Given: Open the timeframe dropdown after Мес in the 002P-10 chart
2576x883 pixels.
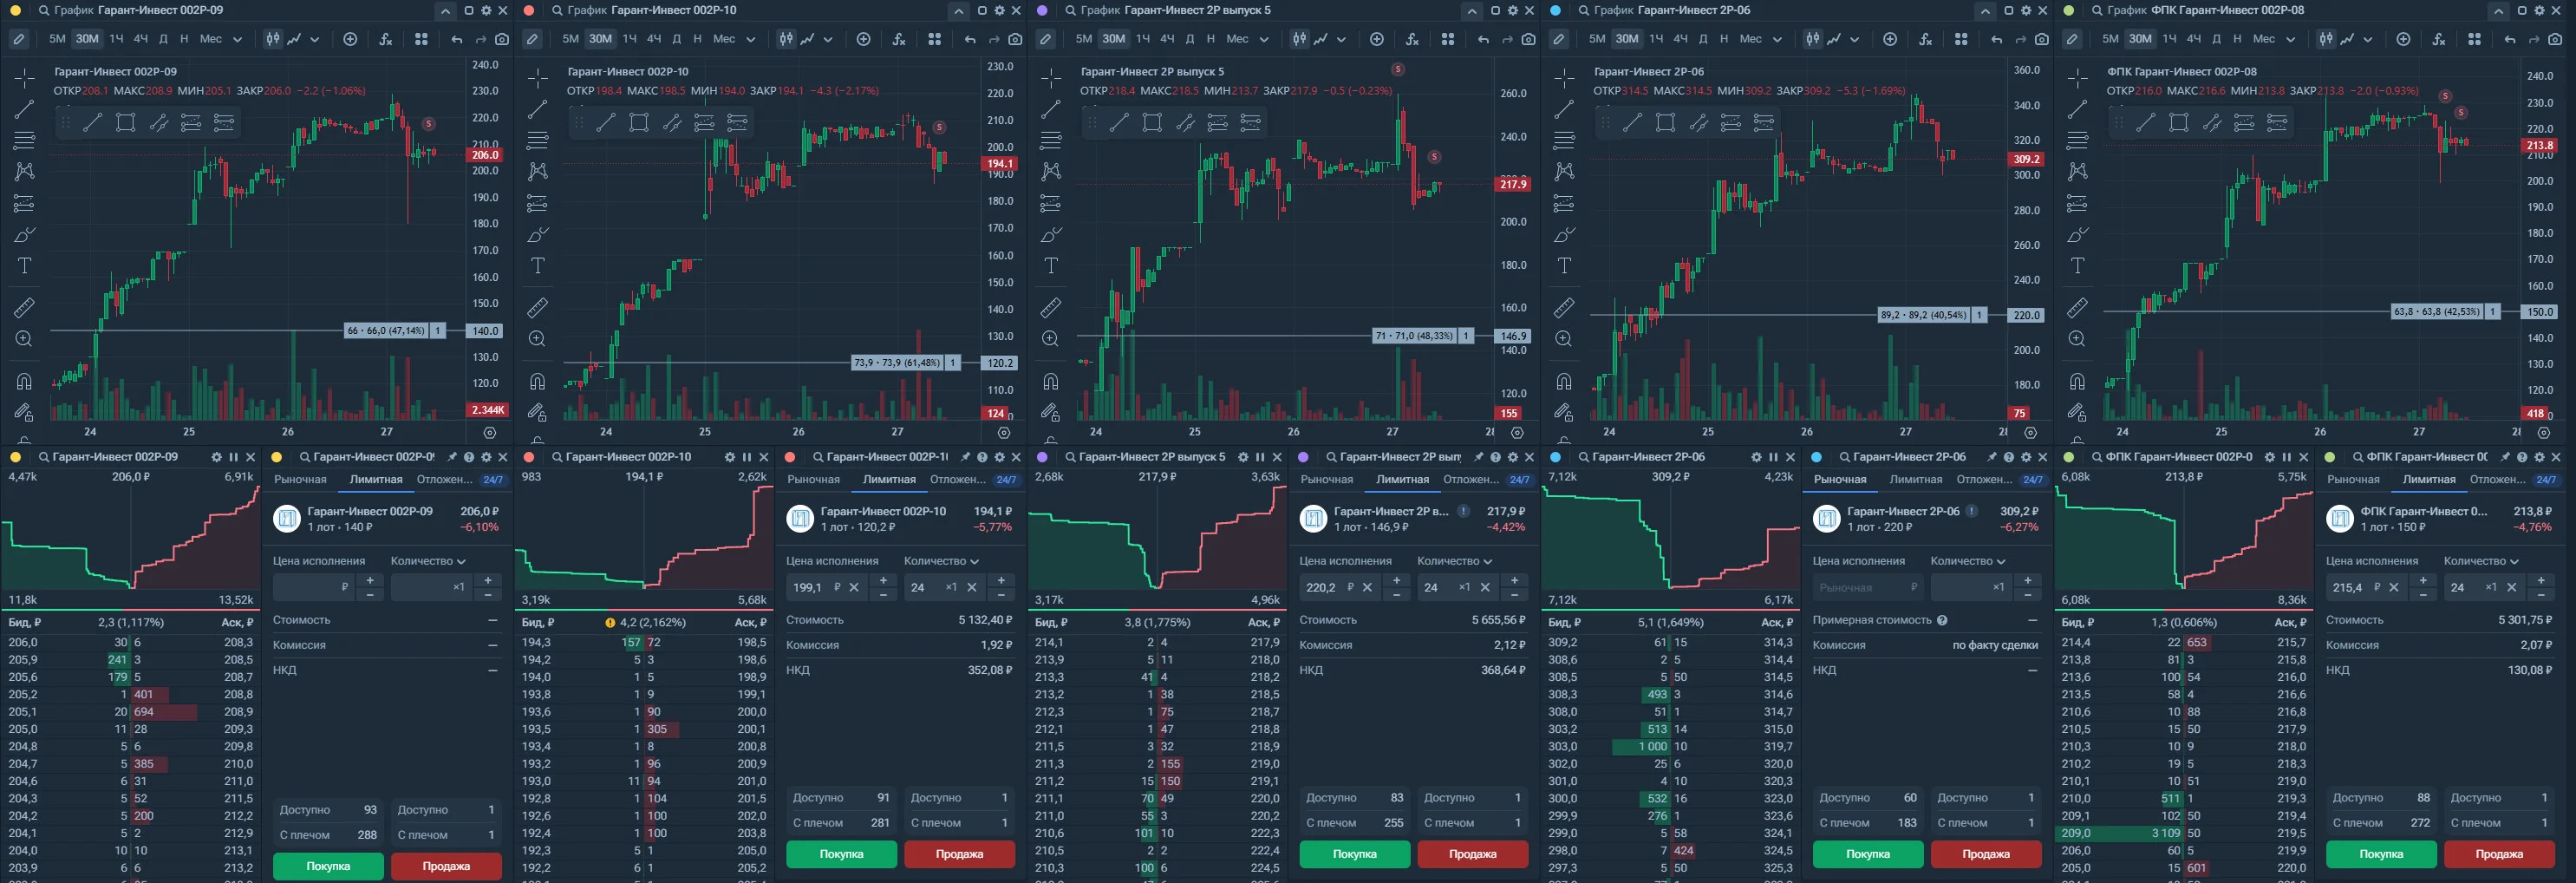Looking at the screenshot, I should (x=750, y=39).
